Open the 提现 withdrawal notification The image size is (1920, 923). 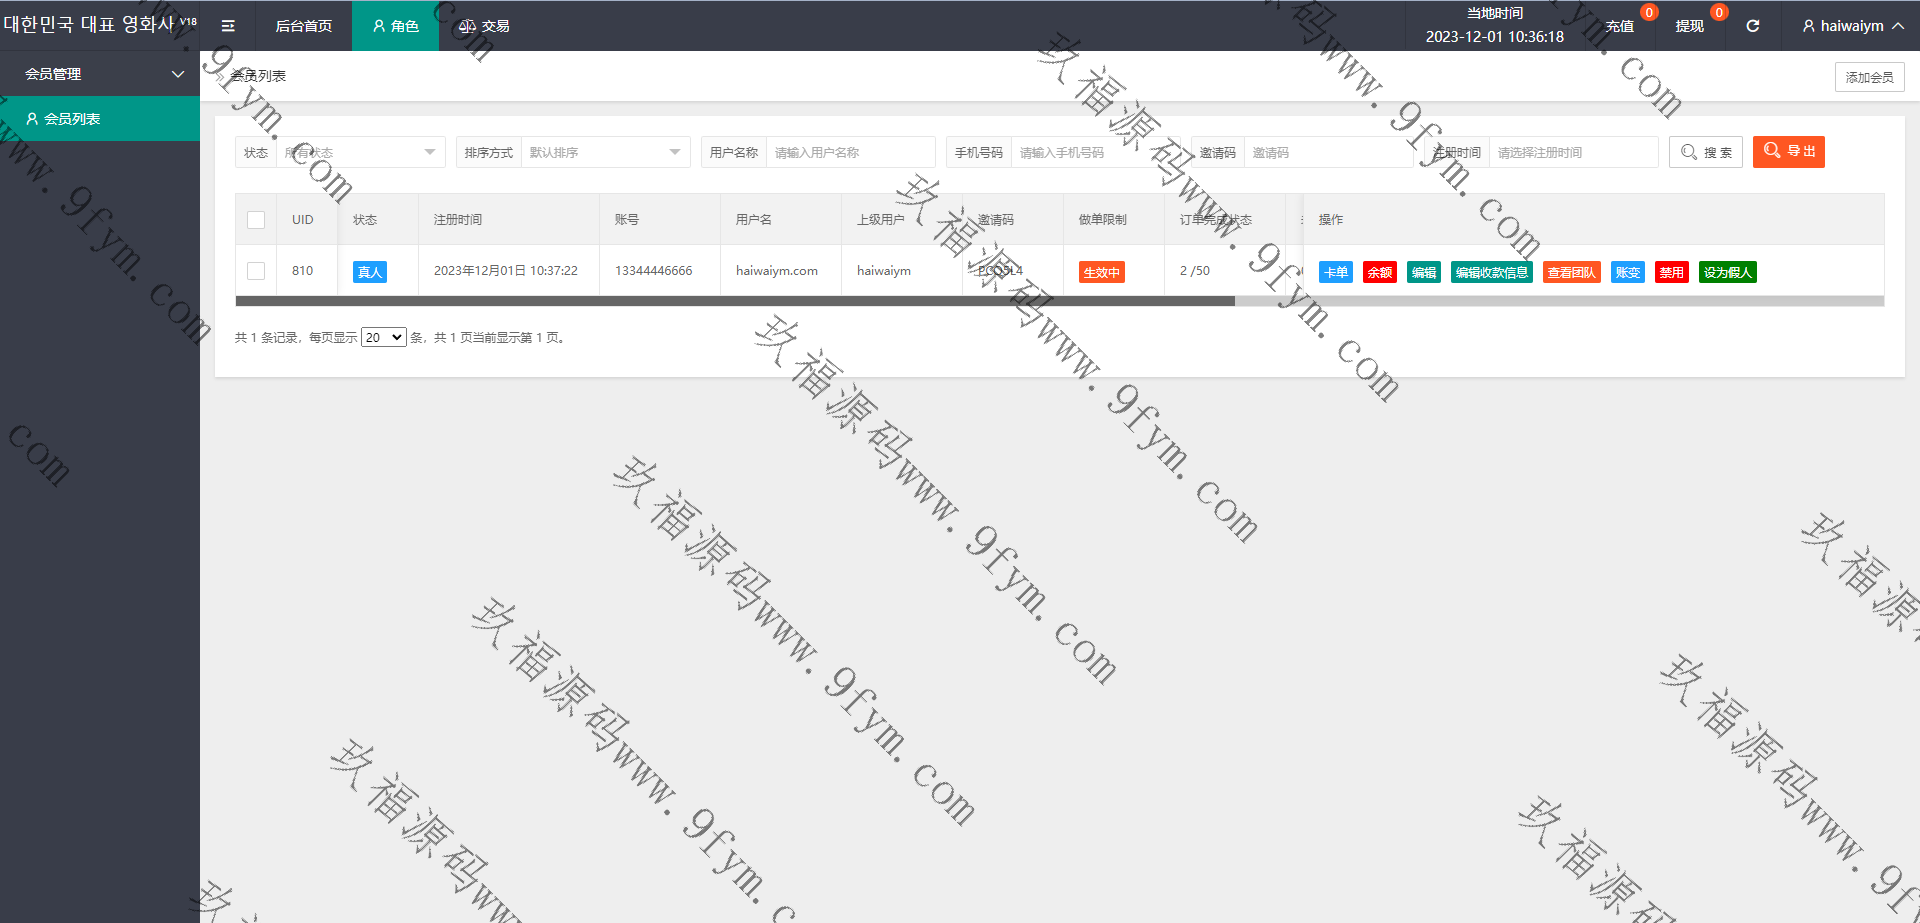click(x=1689, y=26)
